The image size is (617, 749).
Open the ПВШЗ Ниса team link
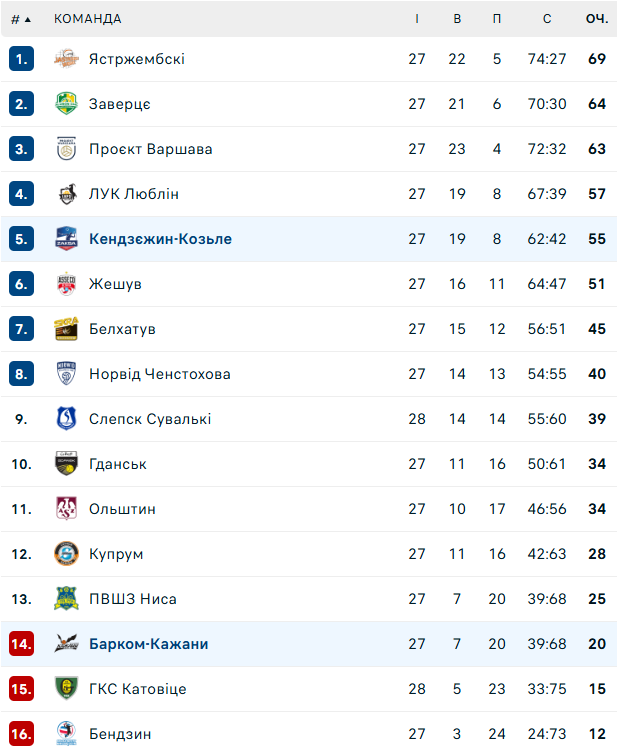(x=132, y=599)
